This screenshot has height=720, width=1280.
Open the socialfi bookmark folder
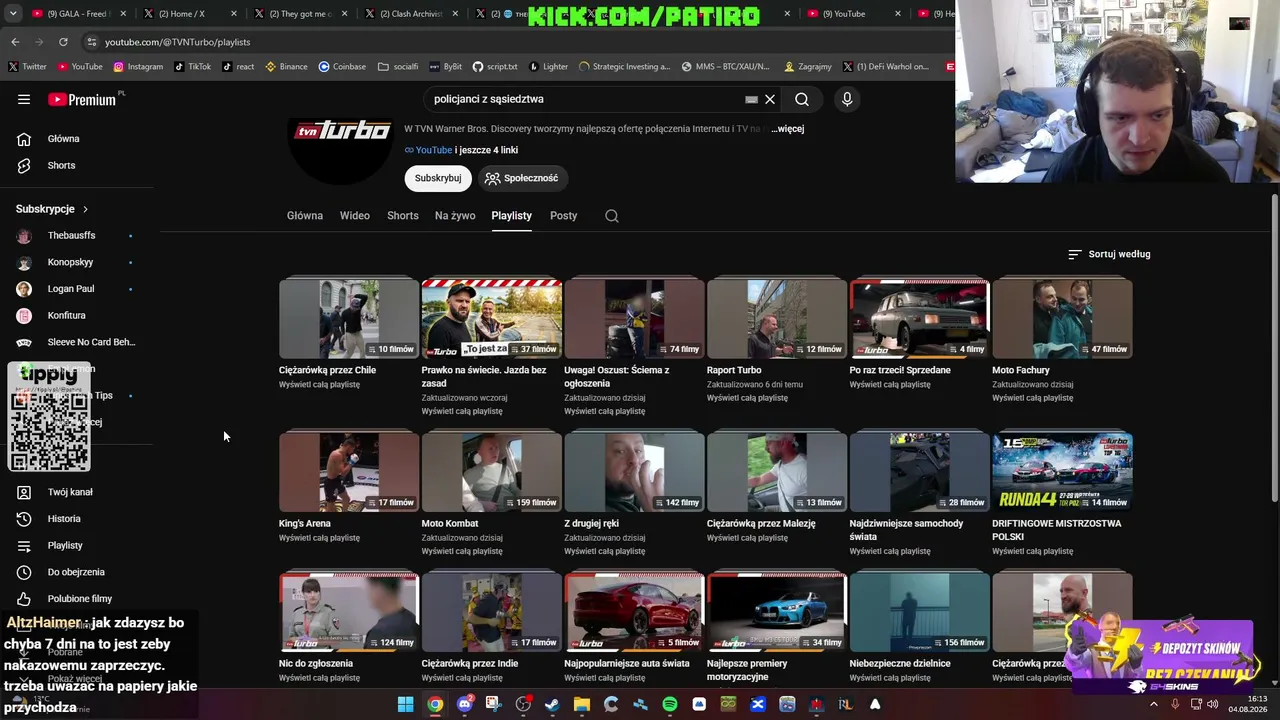[x=398, y=67]
